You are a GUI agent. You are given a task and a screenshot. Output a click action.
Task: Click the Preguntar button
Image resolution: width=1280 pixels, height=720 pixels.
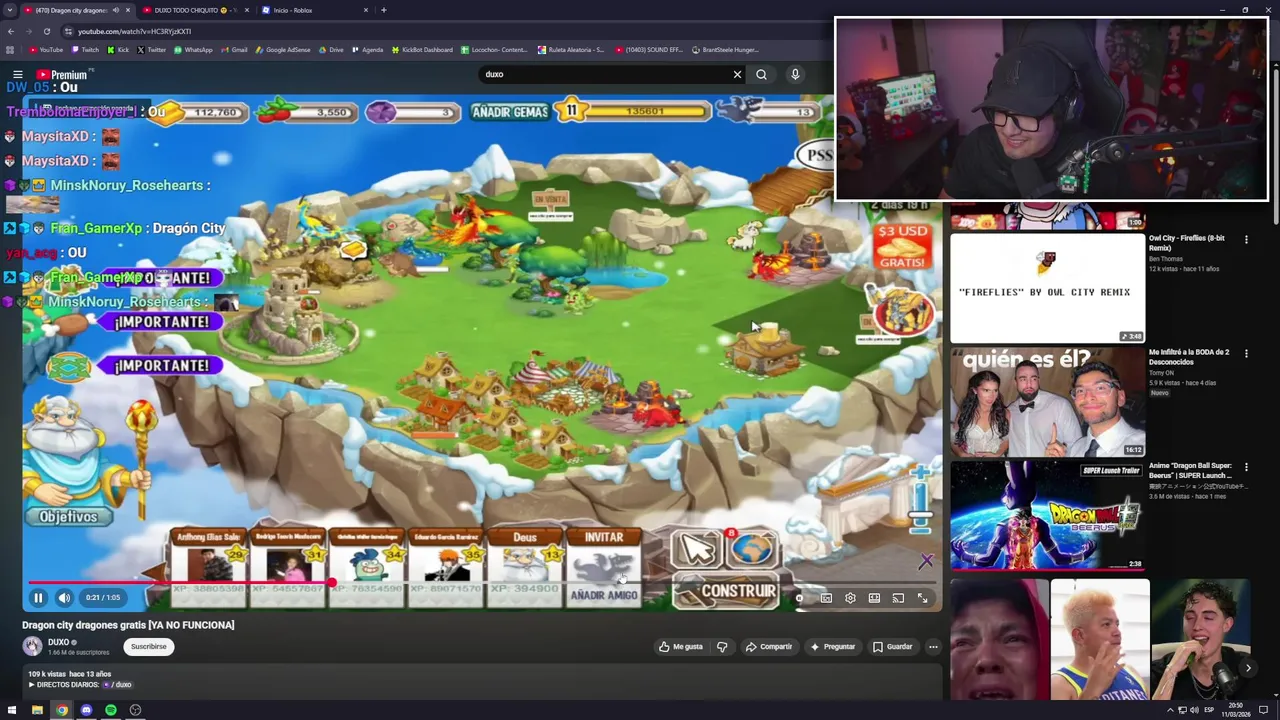coord(833,647)
